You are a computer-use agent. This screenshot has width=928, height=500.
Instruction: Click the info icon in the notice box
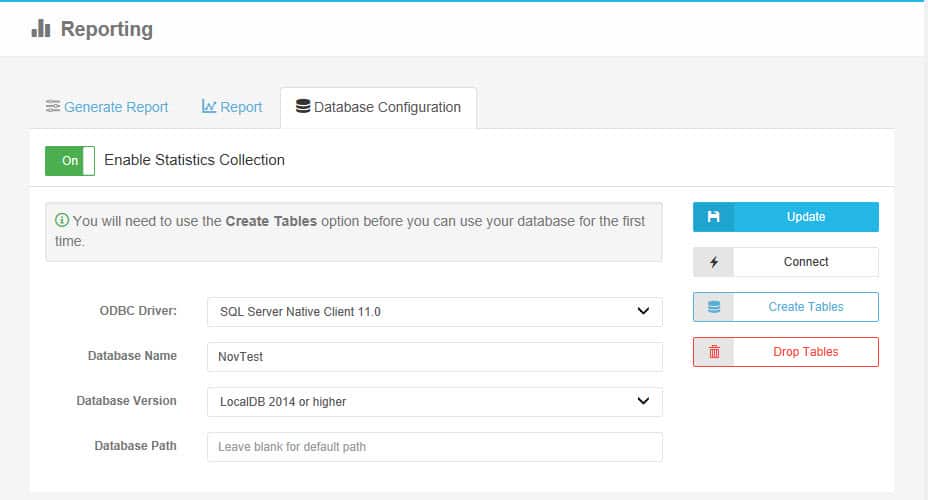(62, 220)
